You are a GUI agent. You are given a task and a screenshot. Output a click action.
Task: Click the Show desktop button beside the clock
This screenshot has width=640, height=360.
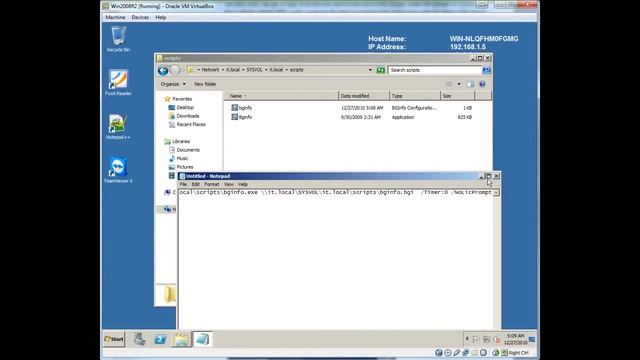click(x=532, y=339)
